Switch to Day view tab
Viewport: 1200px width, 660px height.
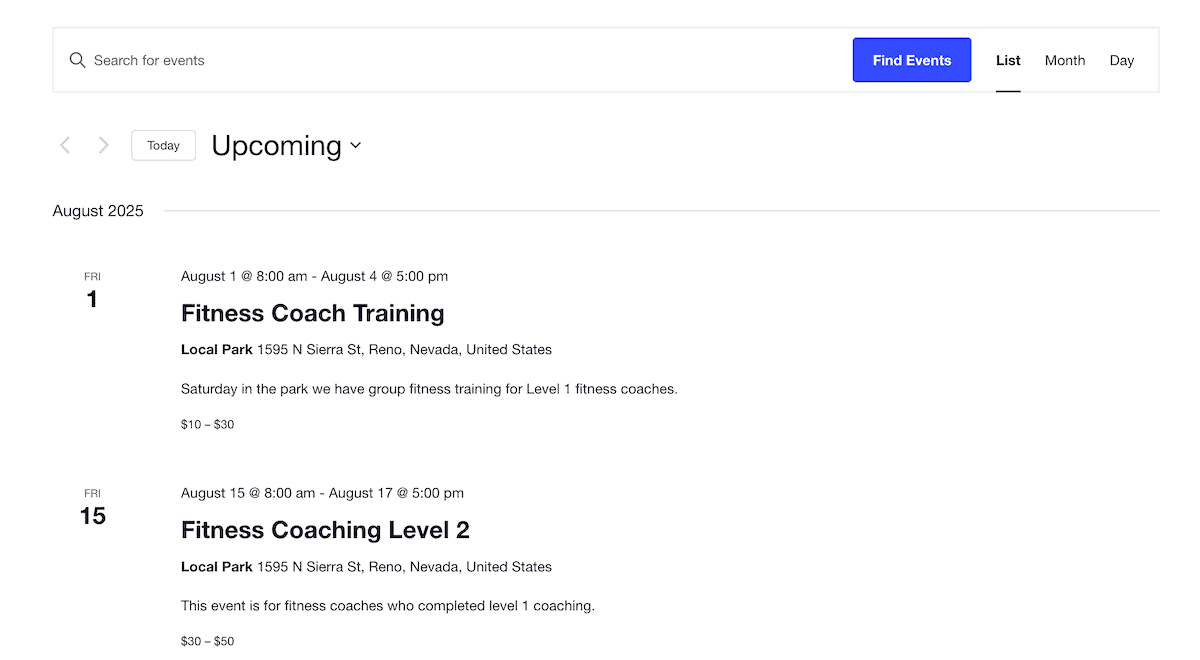[1121, 60]
